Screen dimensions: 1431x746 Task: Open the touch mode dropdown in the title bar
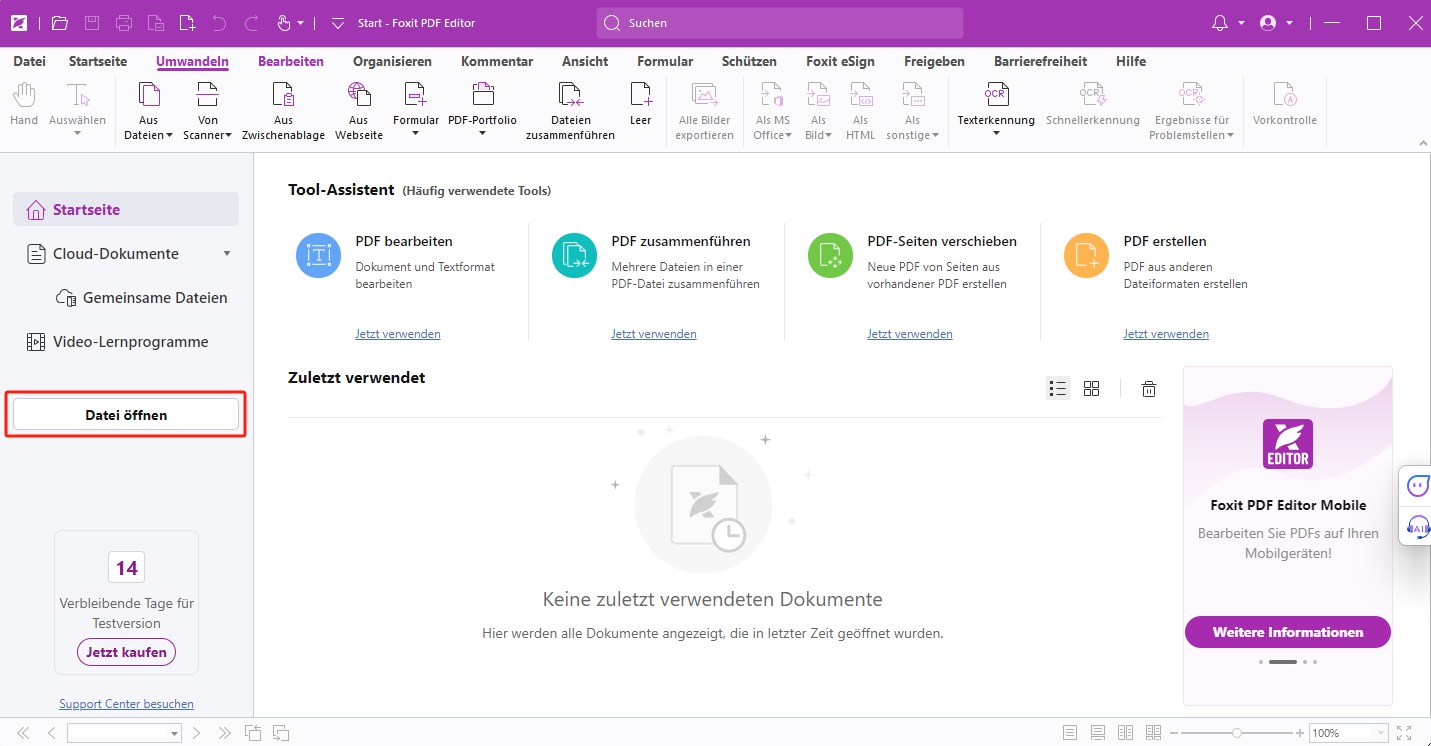point(300,22)
